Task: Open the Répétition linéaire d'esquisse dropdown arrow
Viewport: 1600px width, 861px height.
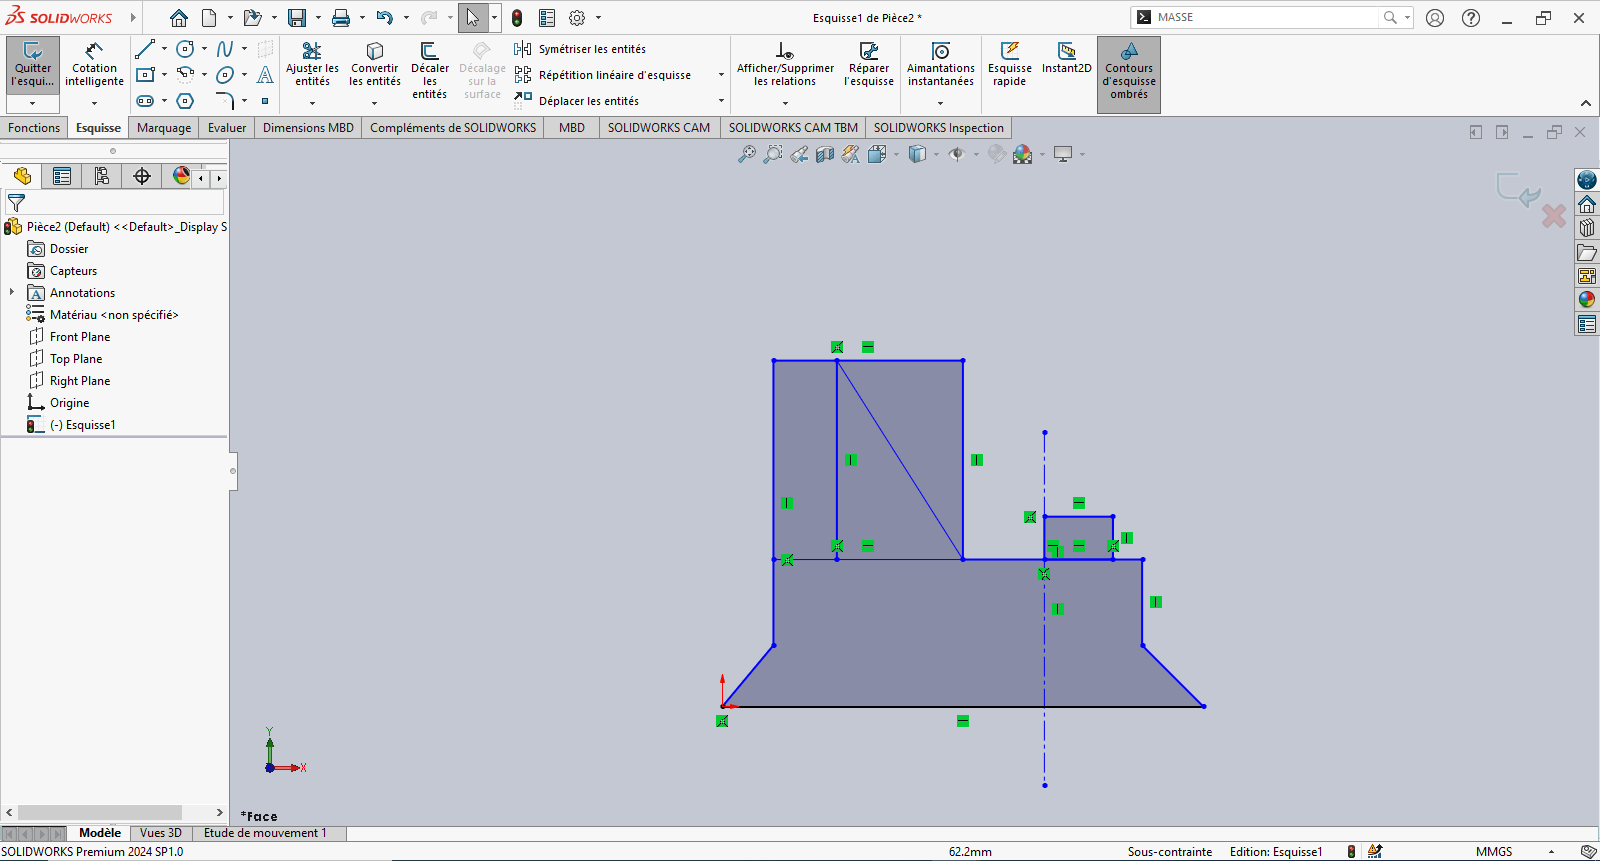Action: coord(721,75)
